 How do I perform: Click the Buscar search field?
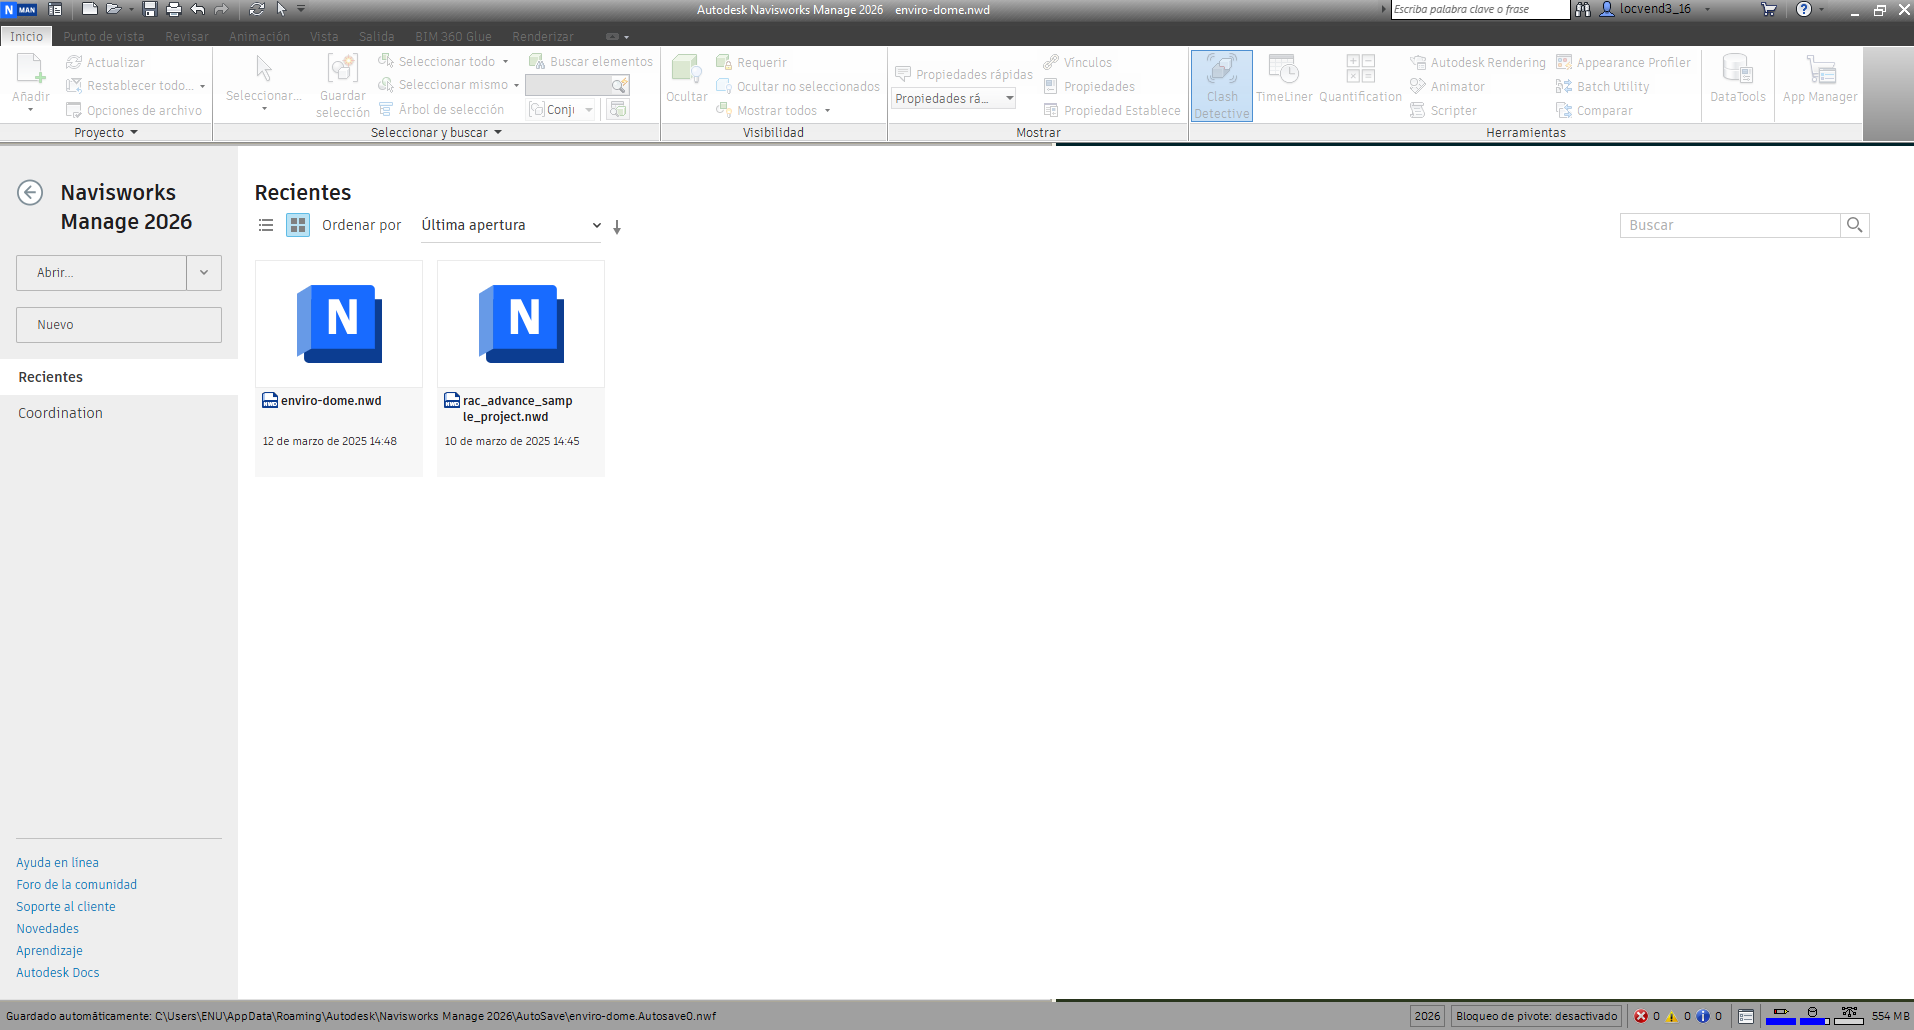1730,225
